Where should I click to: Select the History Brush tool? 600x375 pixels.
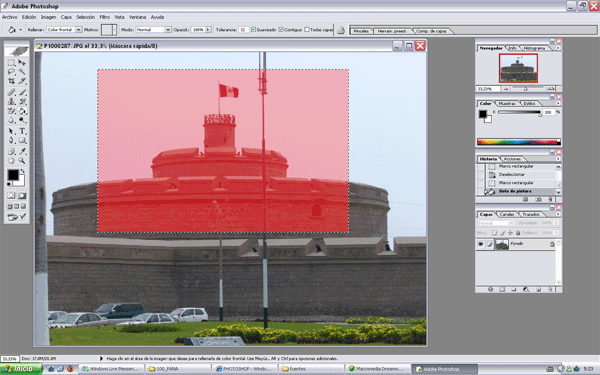[x=22, y=101]
